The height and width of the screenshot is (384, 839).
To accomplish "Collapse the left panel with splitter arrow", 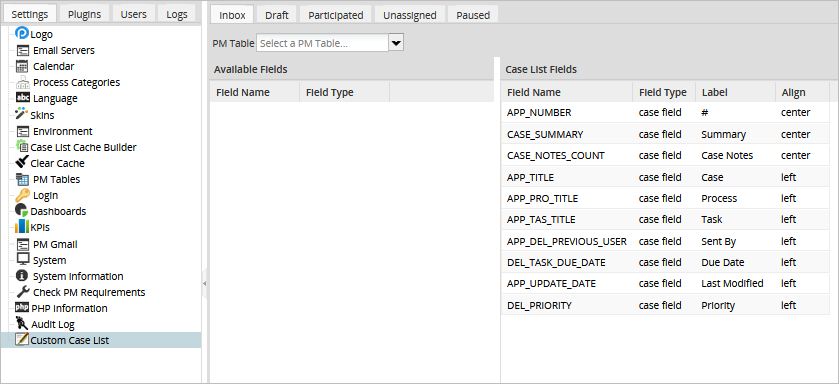I will point(204,283).
